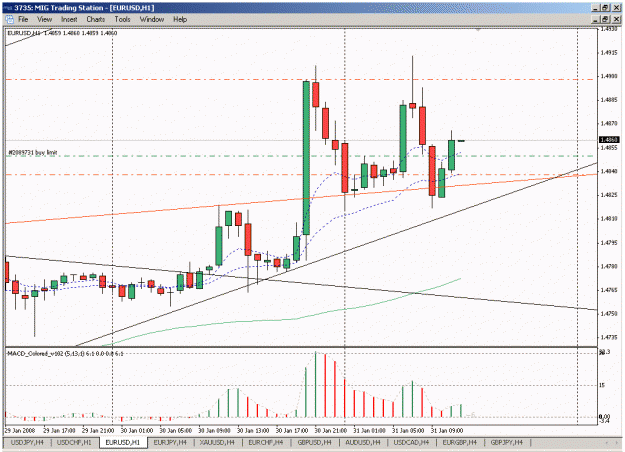This screenshot has height=452, width=625.
Task: Click the #2089731 buy limit order label
Action: coord(33,152)
